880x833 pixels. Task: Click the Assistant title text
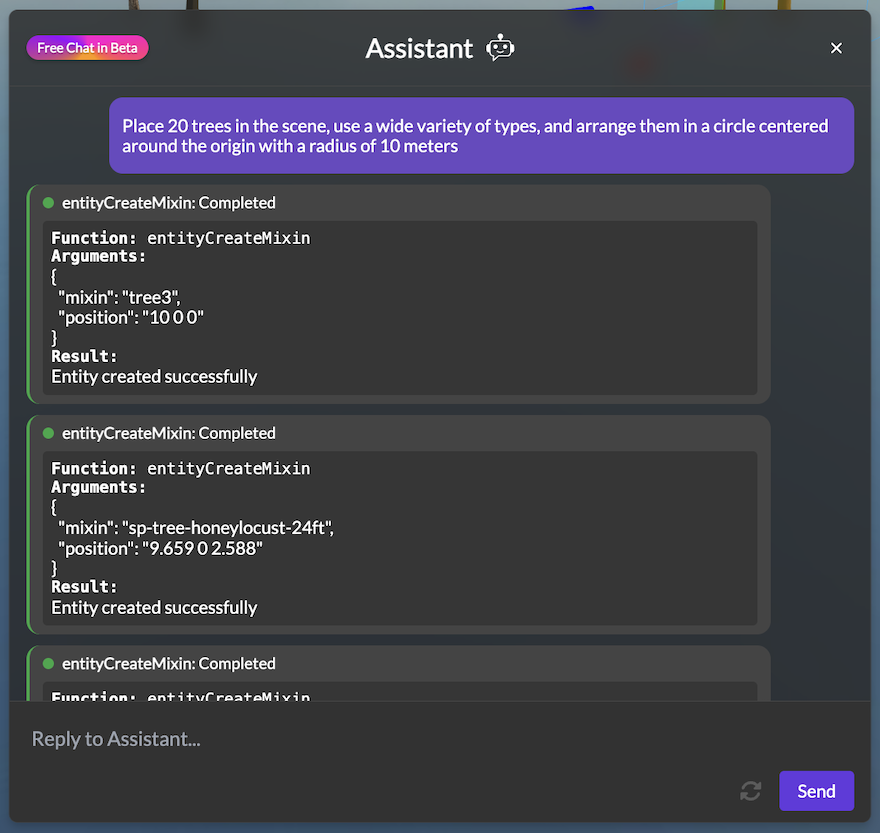(x=419, y=48)
